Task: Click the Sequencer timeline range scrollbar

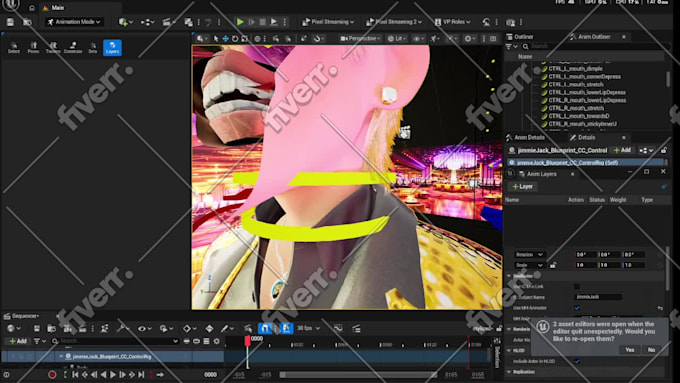Action: (x=358, y=374)
